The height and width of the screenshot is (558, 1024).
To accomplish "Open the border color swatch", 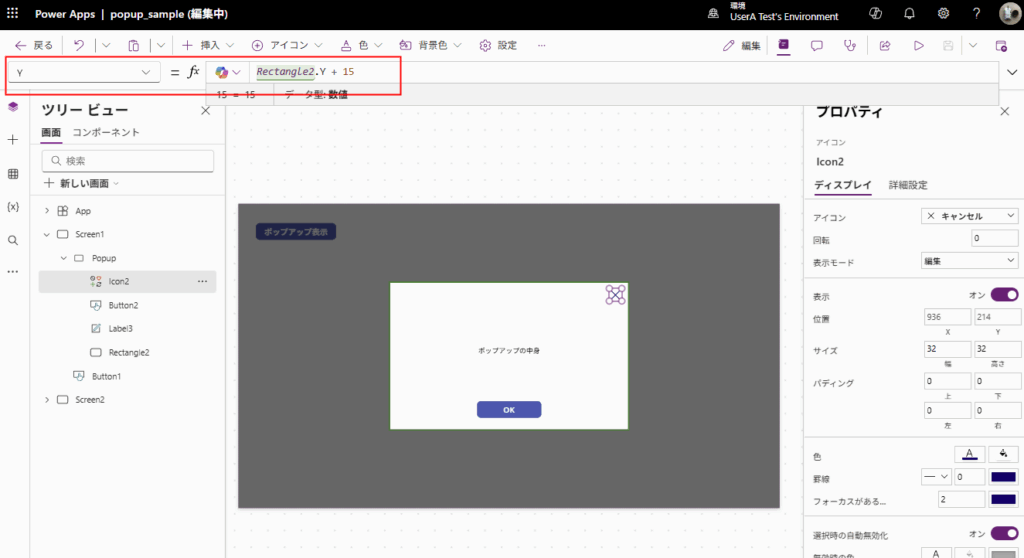I will coord(1003,477).
